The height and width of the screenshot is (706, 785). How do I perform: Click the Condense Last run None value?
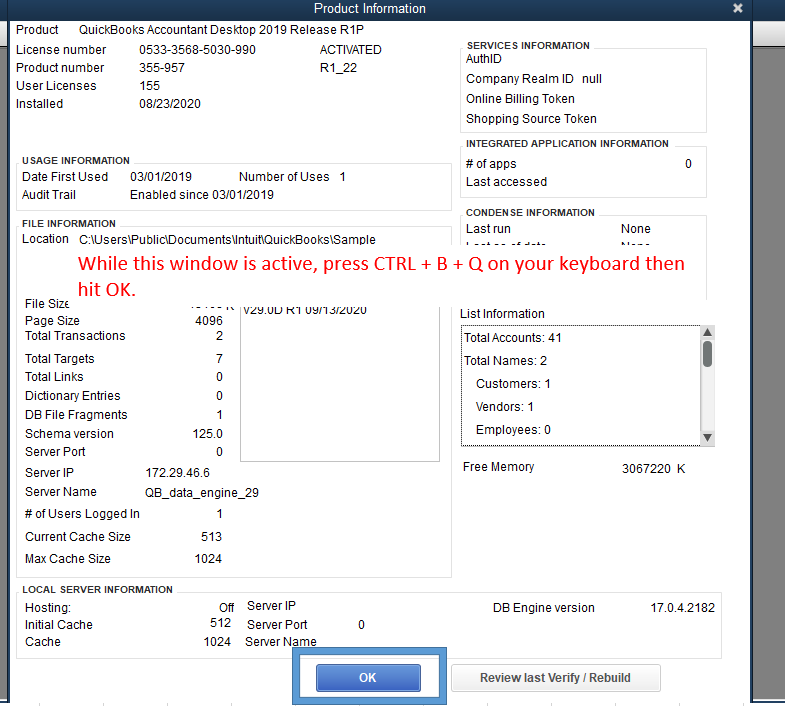click(636, 229)
